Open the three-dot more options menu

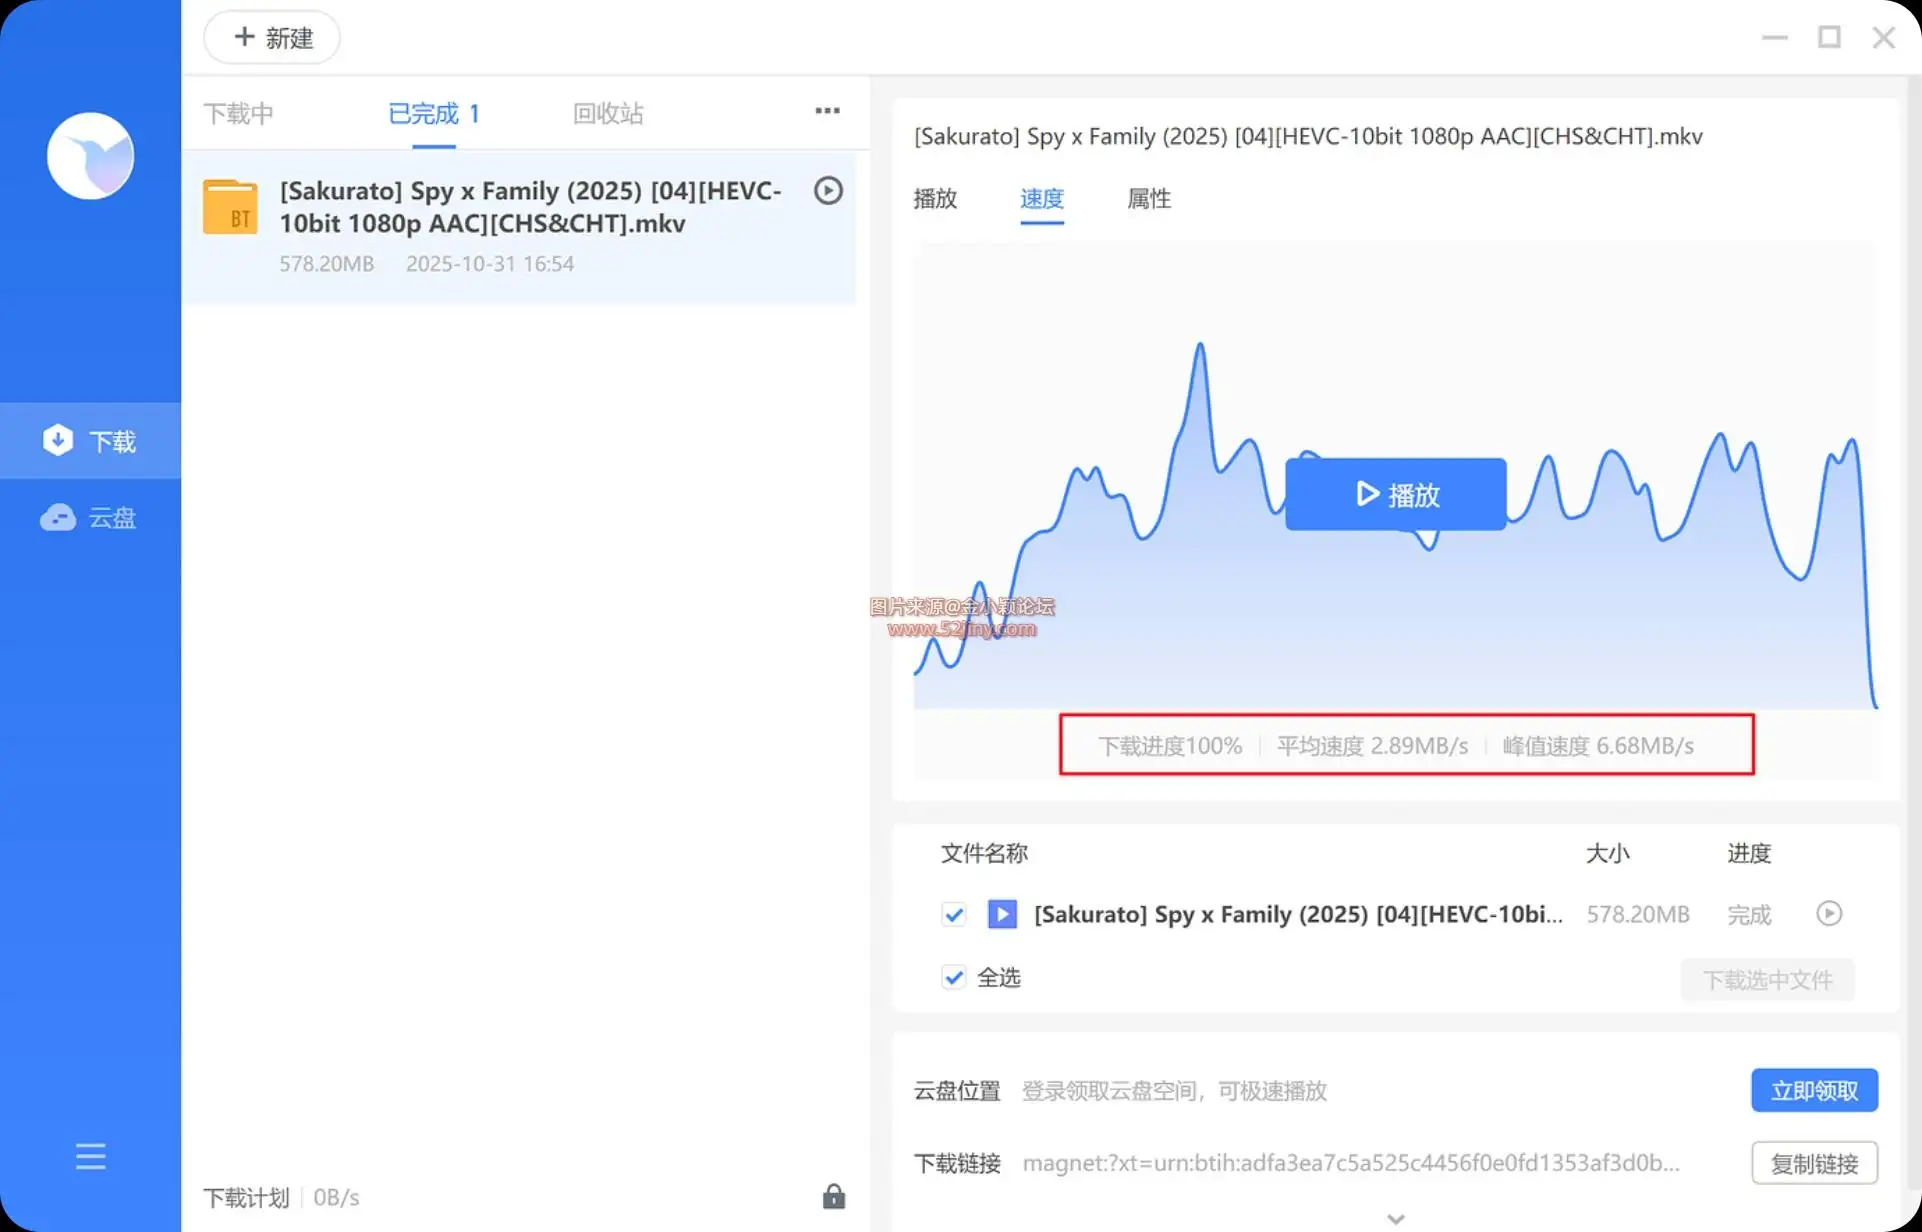coord(827,111)
